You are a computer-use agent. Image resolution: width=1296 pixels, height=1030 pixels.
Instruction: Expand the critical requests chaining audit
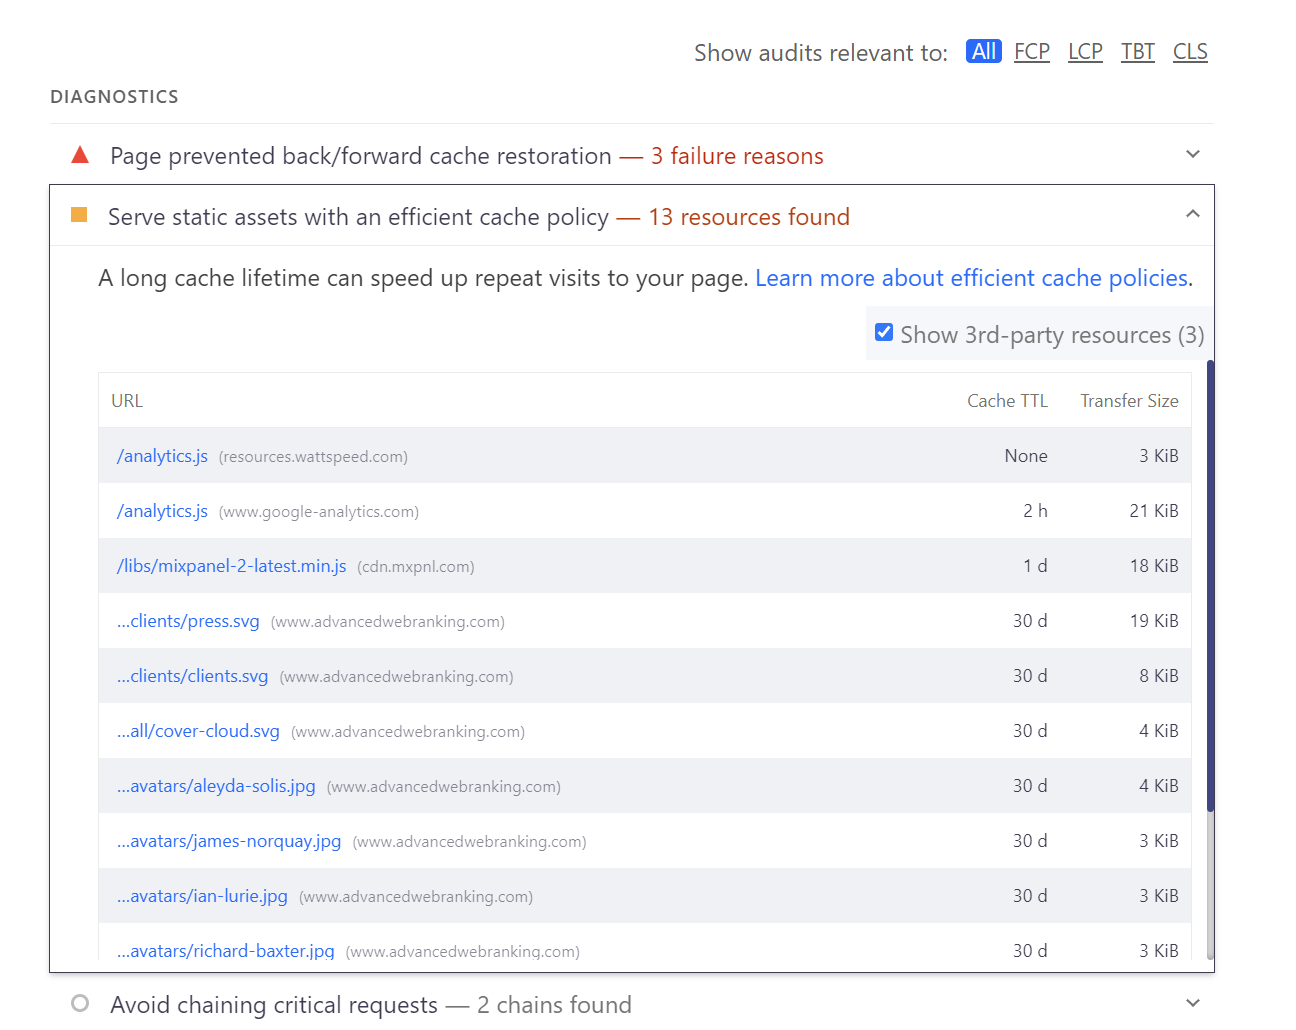point(1192,1003)
